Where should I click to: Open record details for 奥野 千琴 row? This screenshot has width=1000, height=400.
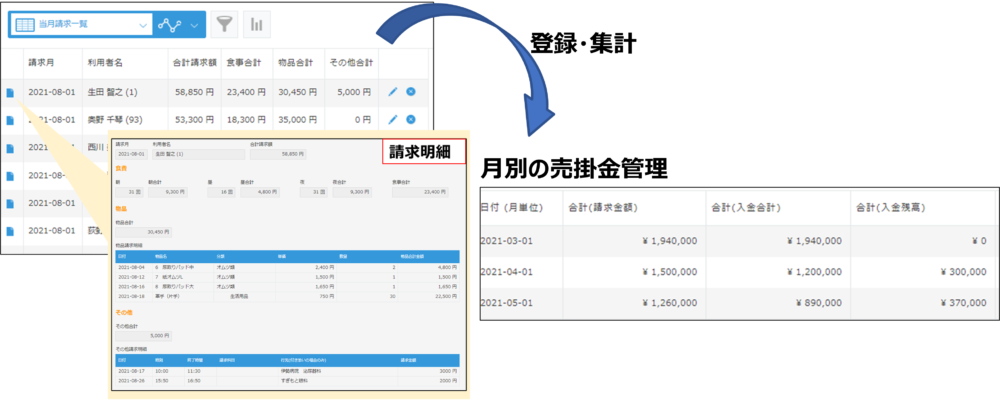[x=10, y=120]
